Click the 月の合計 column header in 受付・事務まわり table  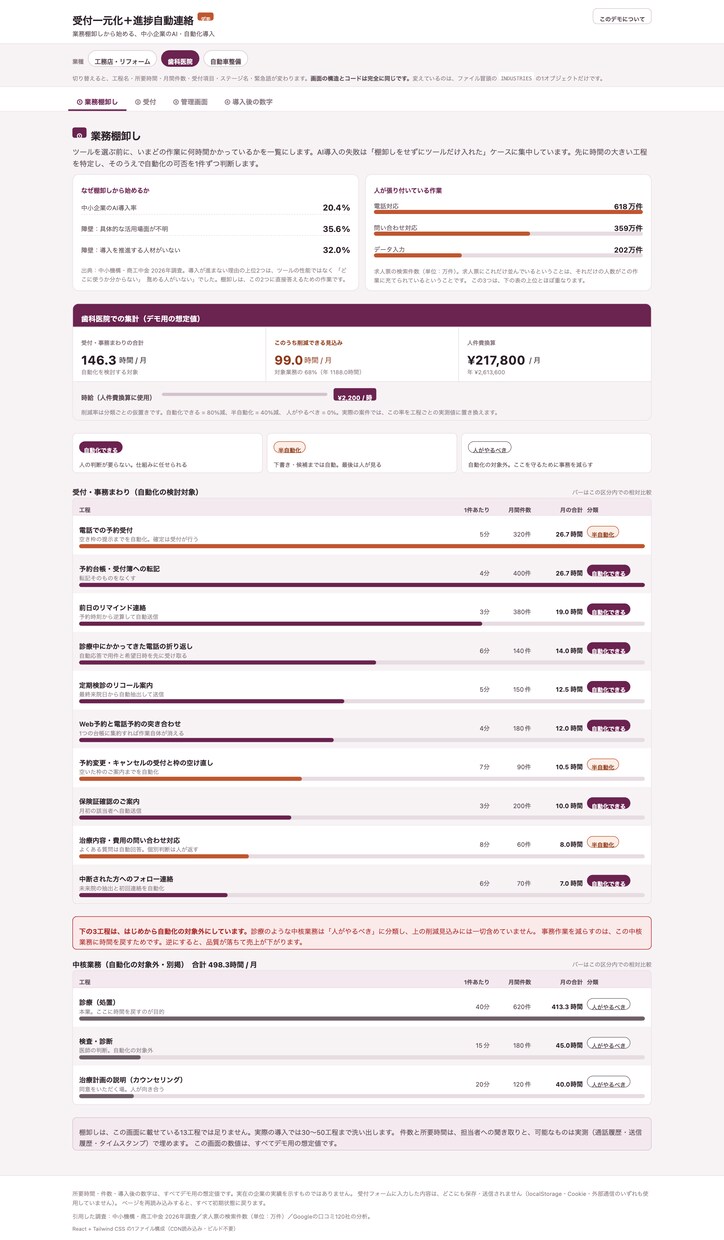click(571, 509)
